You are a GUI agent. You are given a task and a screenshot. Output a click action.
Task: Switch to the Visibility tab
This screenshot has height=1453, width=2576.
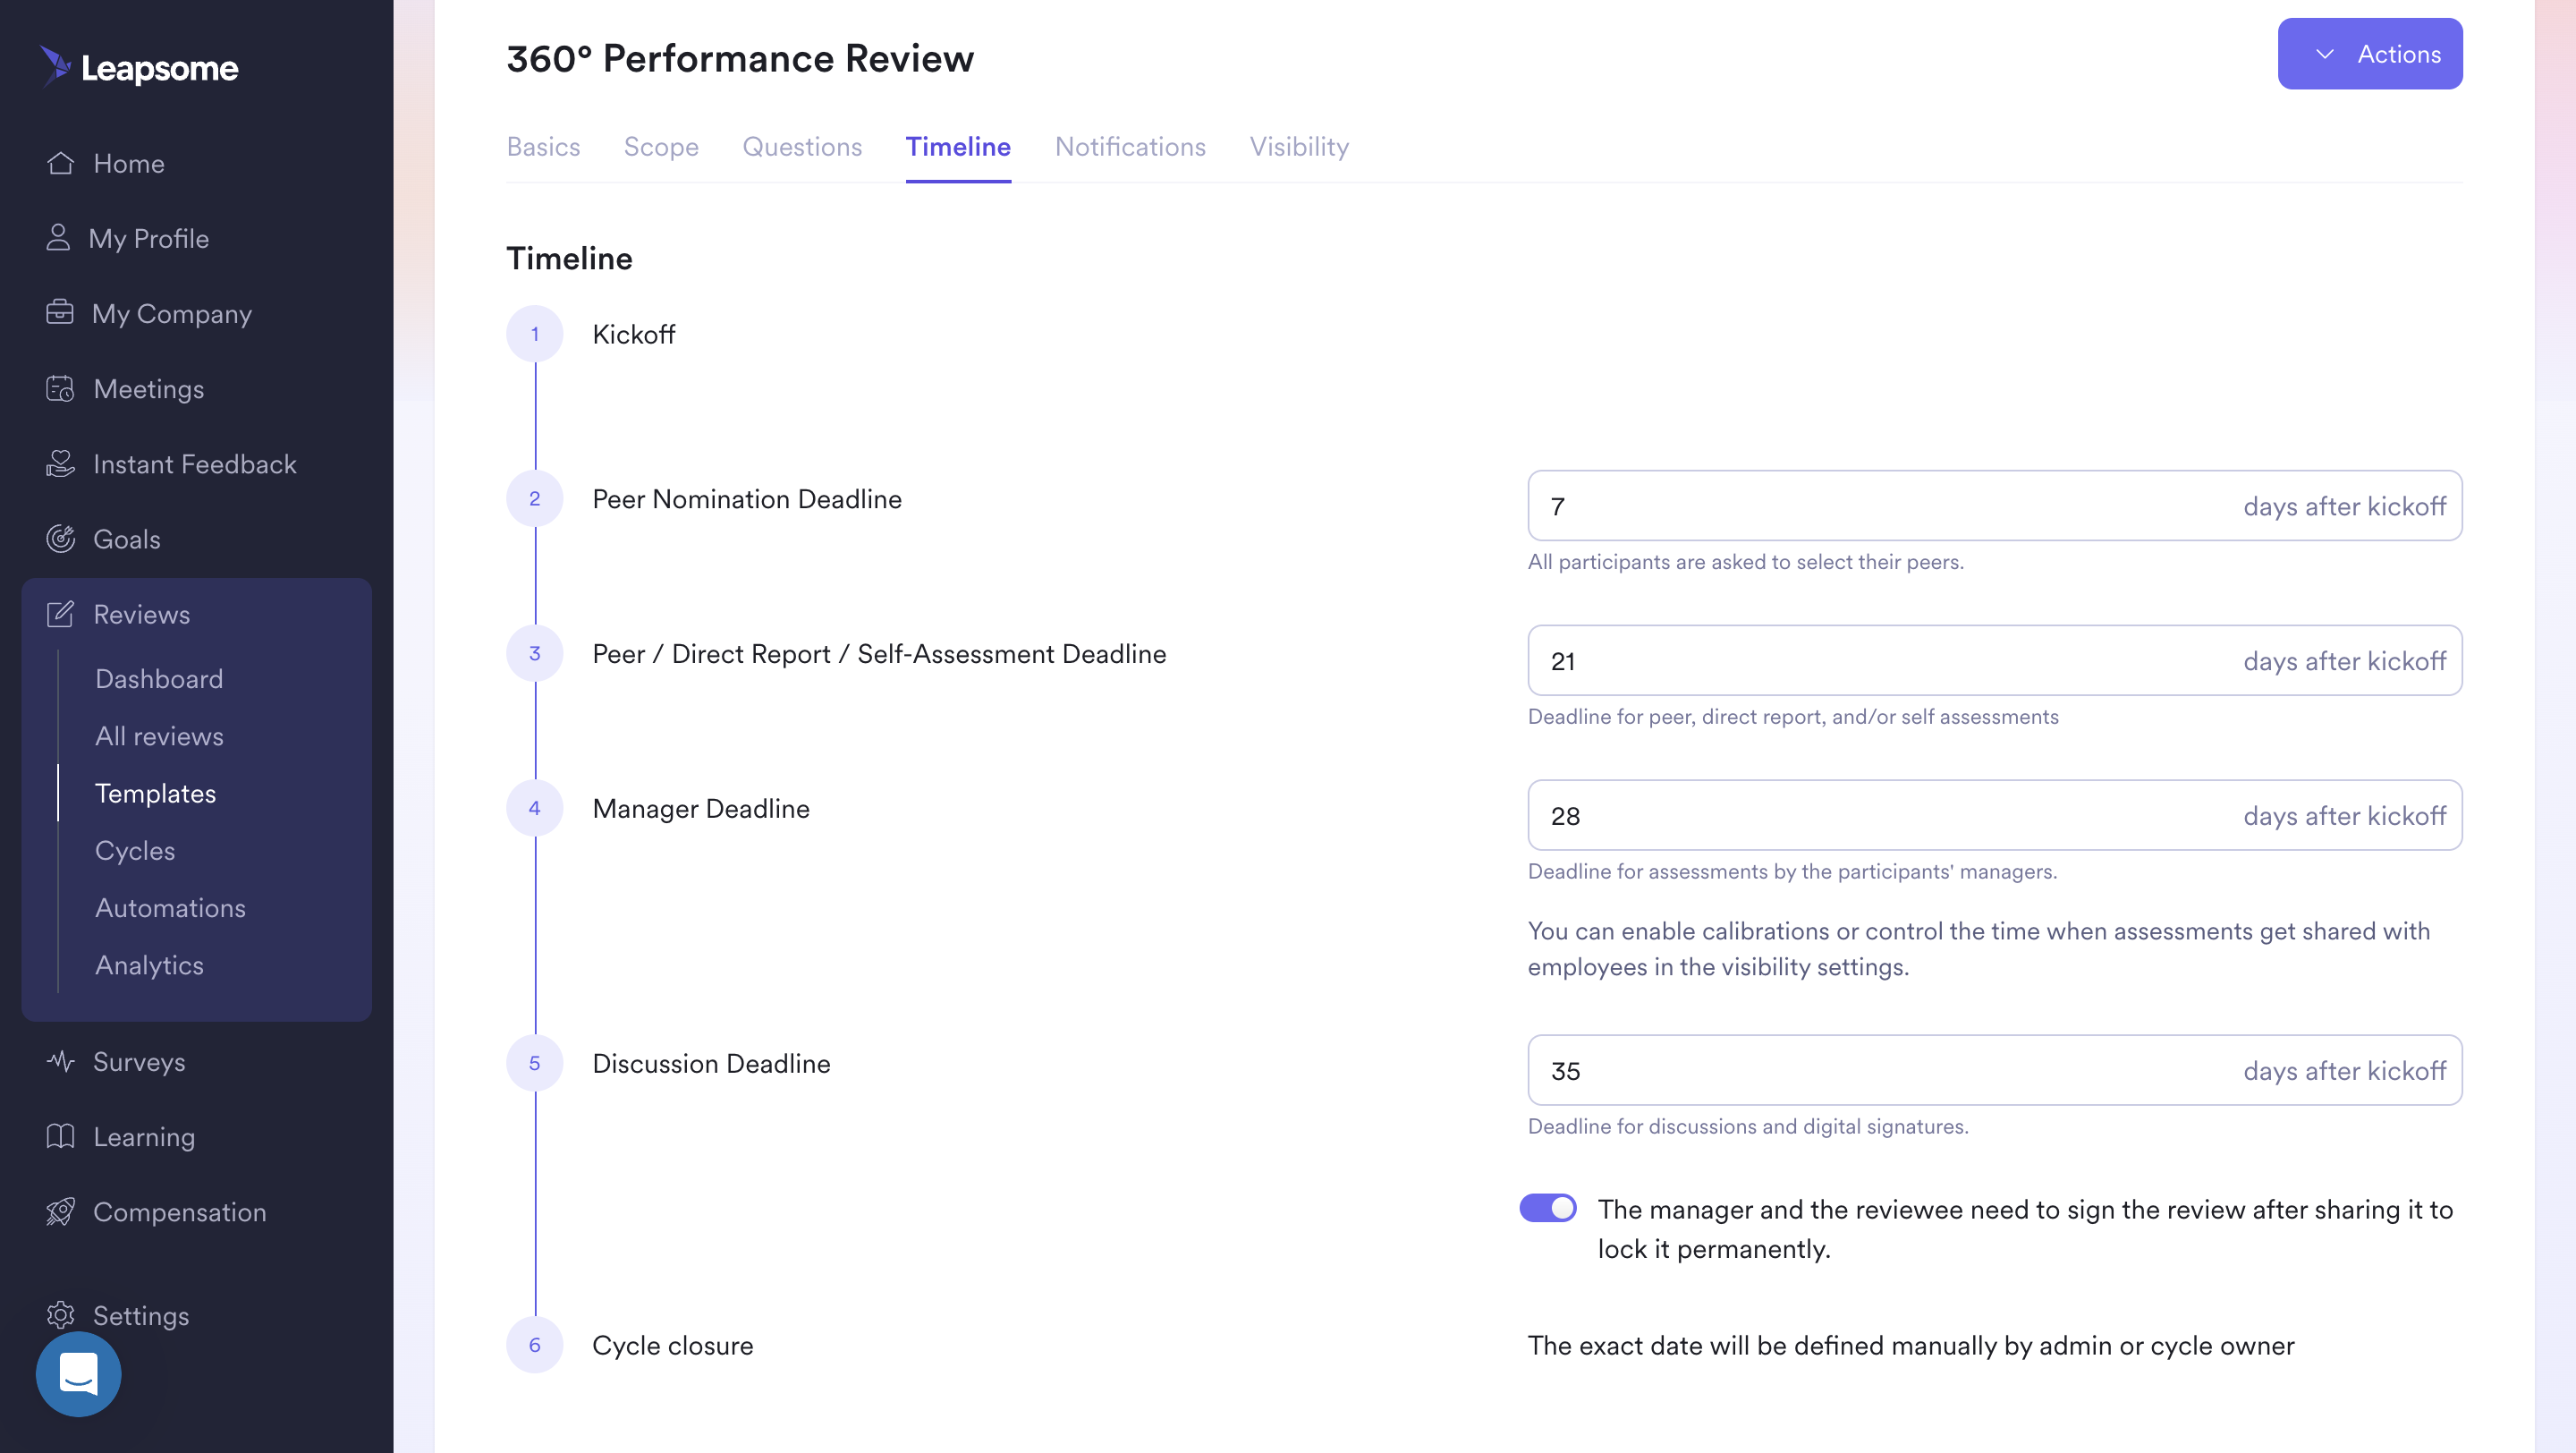click(x=1299, y=147)
